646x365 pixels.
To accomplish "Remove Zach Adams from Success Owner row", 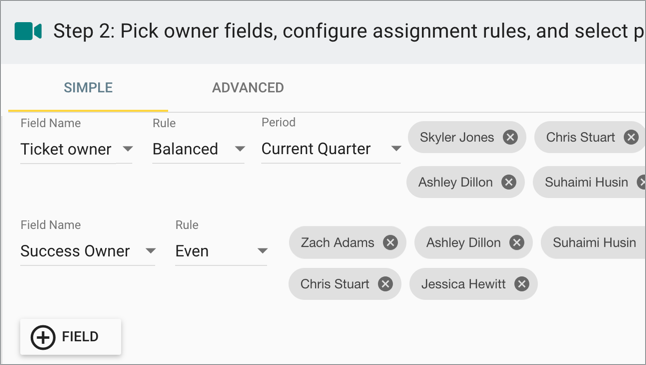I will click(x=390, y=243).
